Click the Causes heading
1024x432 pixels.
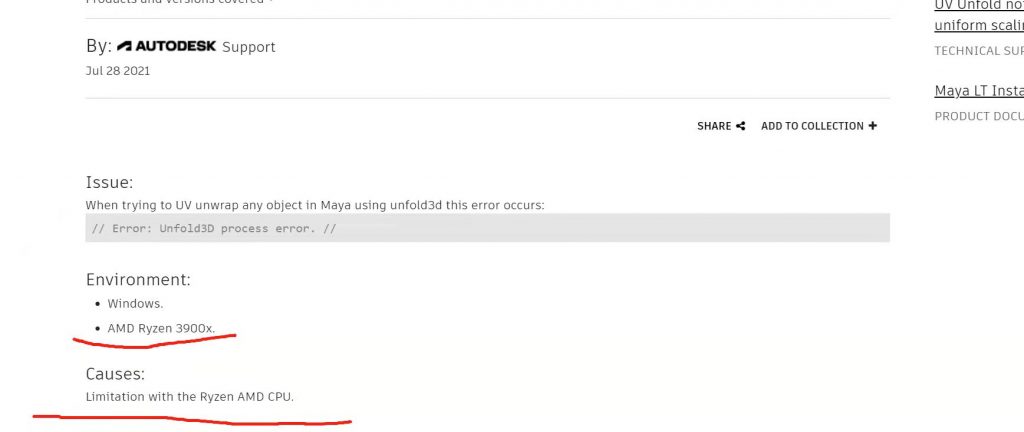(115, 374)
